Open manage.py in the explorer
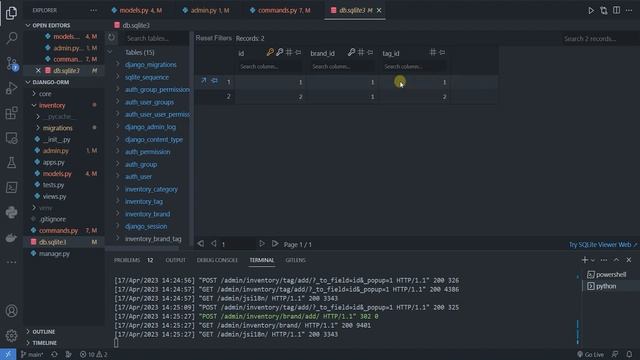640x360 pixels. tap(54, 253)
